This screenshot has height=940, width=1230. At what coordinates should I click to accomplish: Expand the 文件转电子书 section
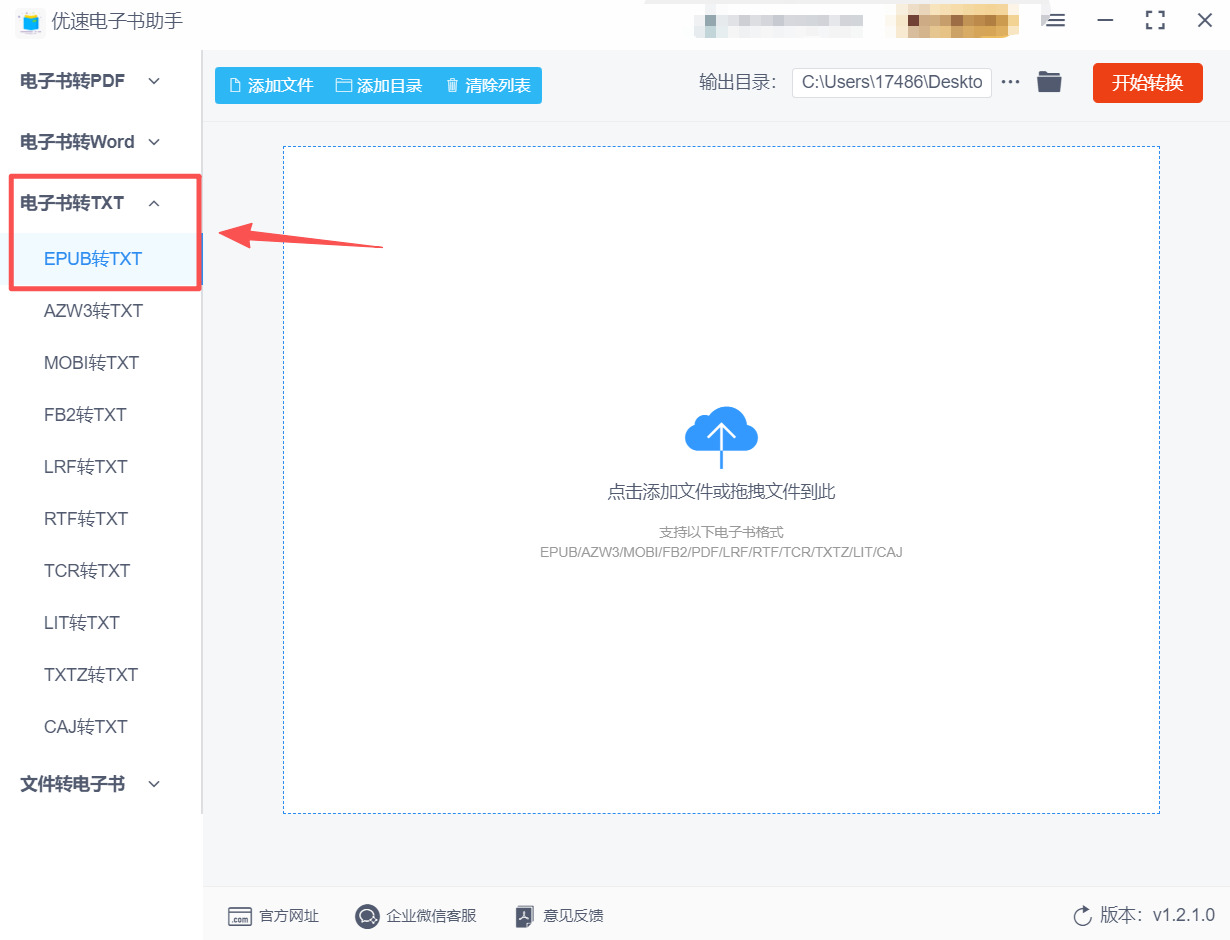click(x=153, y=784)
